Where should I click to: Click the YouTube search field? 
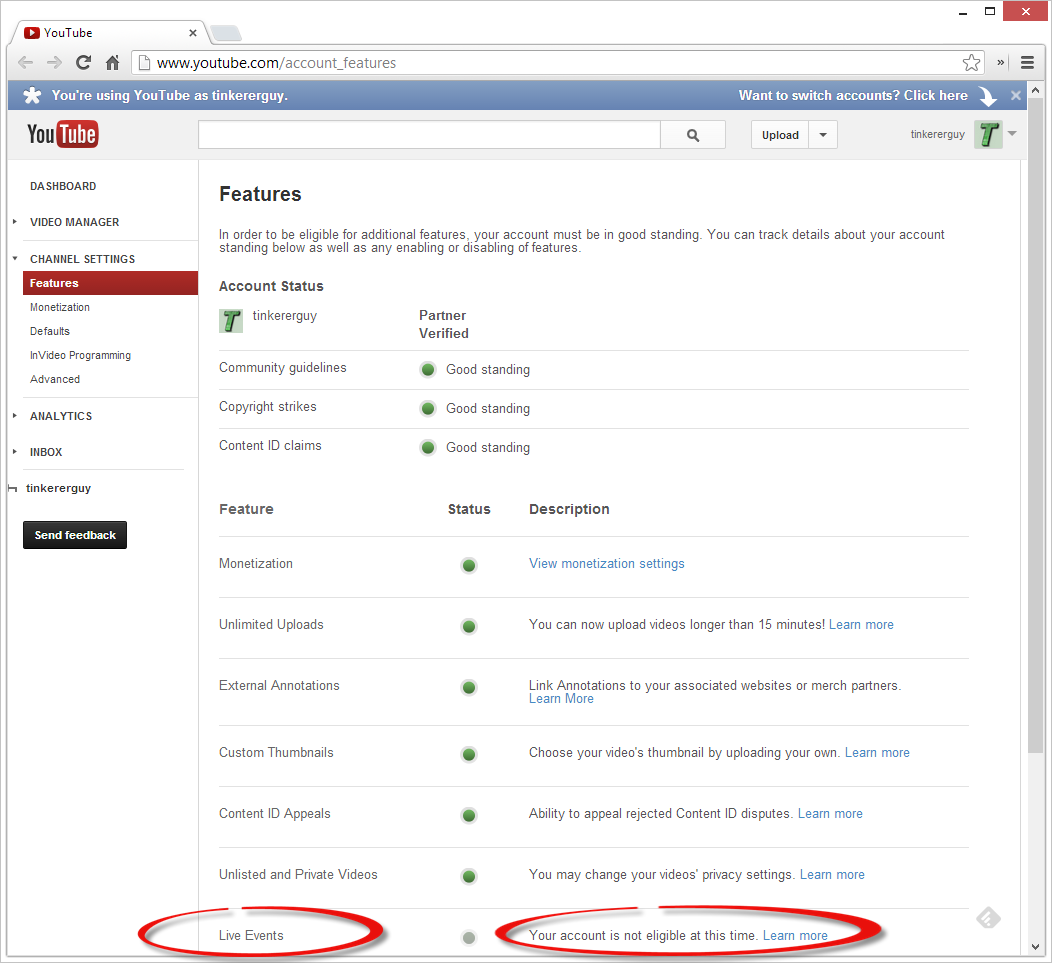(x=429, y=135)
